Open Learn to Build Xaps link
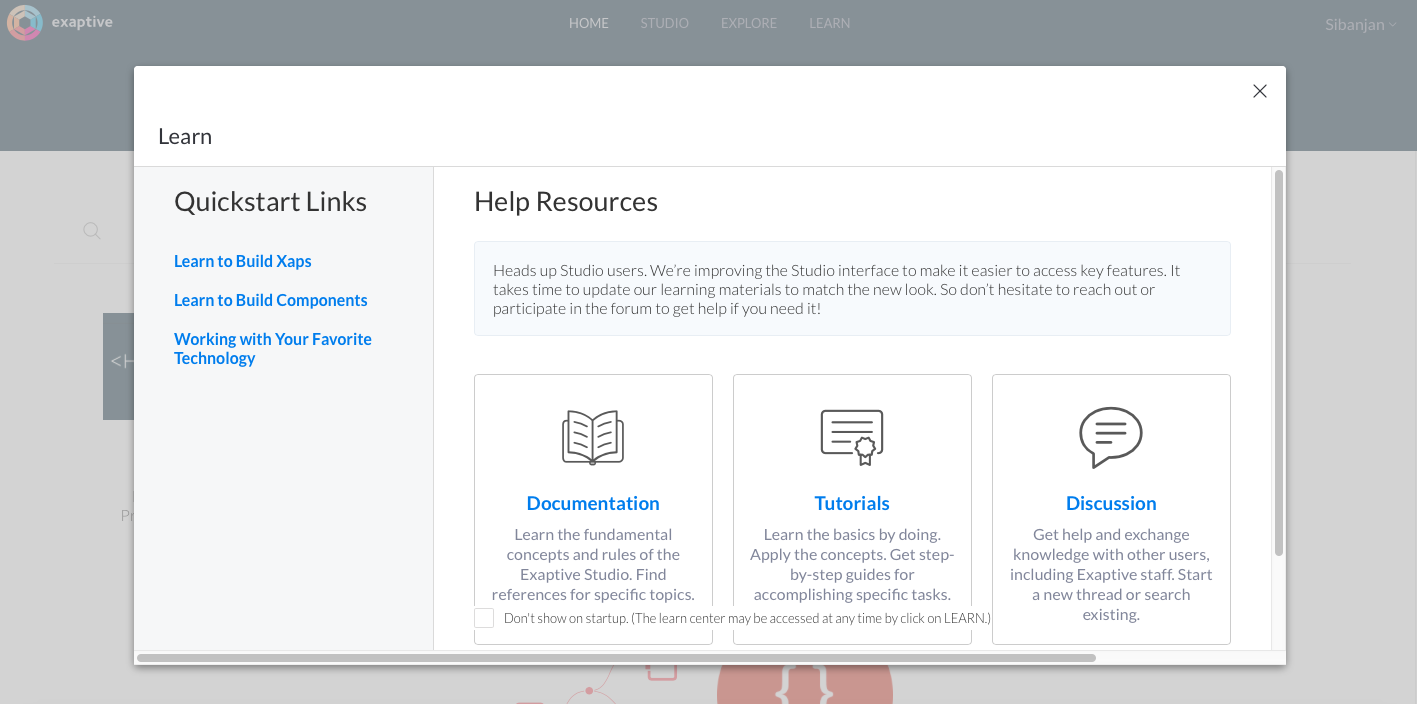The width and height of the screenshot is (1417, 704). (x=243, y=261)
